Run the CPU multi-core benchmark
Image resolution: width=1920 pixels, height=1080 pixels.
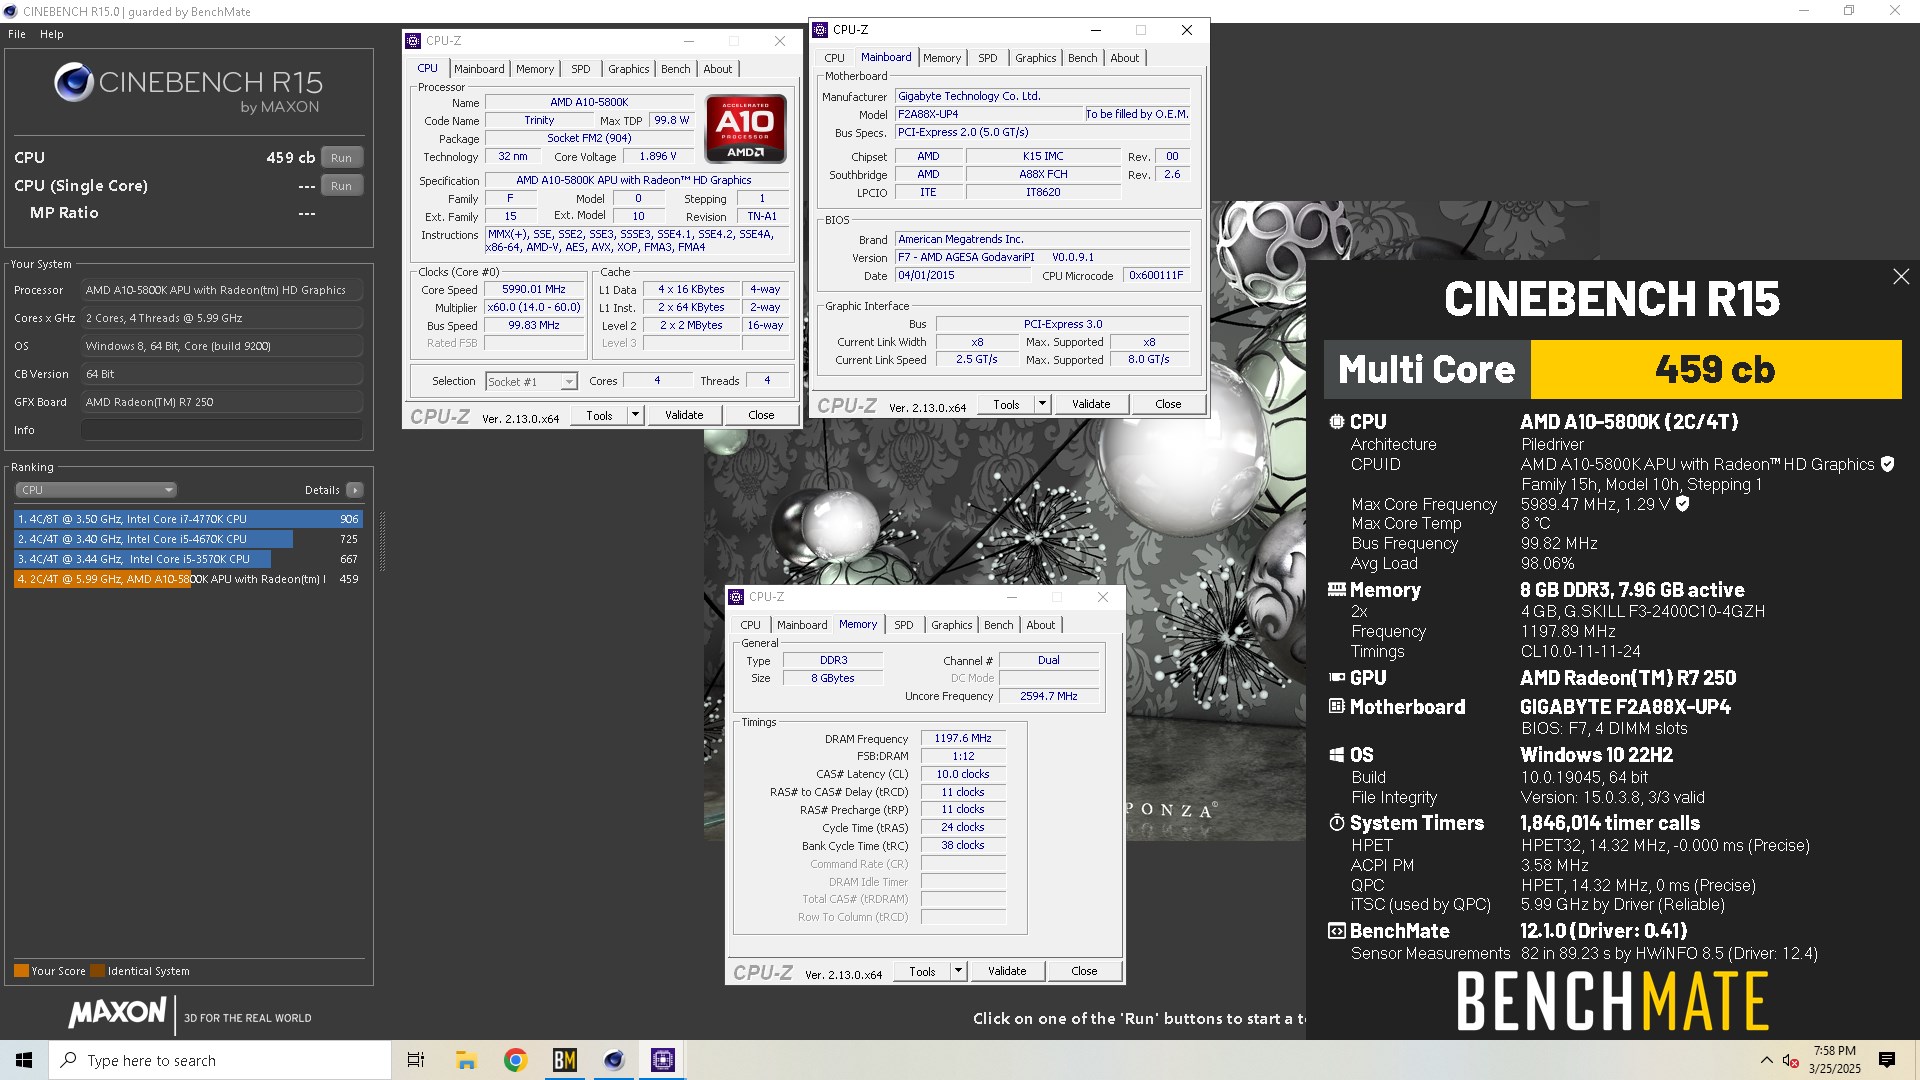tap(342, 158)
